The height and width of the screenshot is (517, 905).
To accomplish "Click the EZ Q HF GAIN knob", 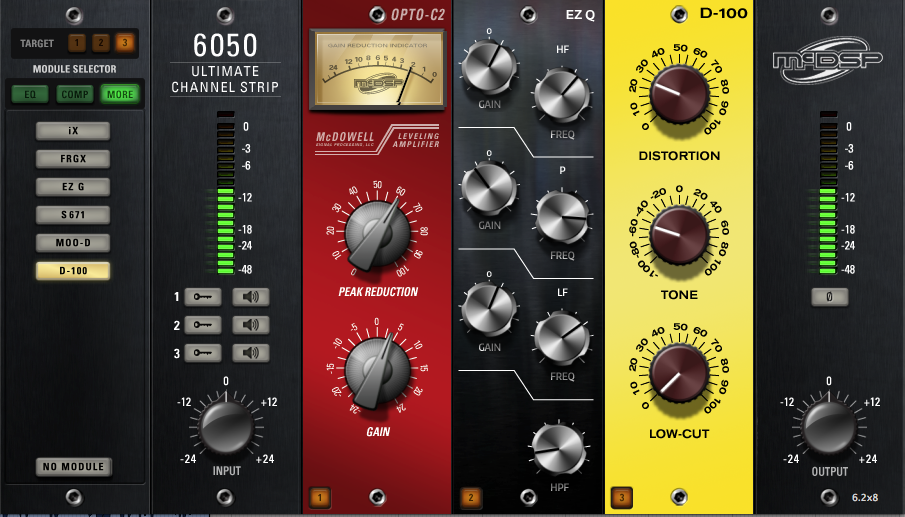I will click(489, 67).
